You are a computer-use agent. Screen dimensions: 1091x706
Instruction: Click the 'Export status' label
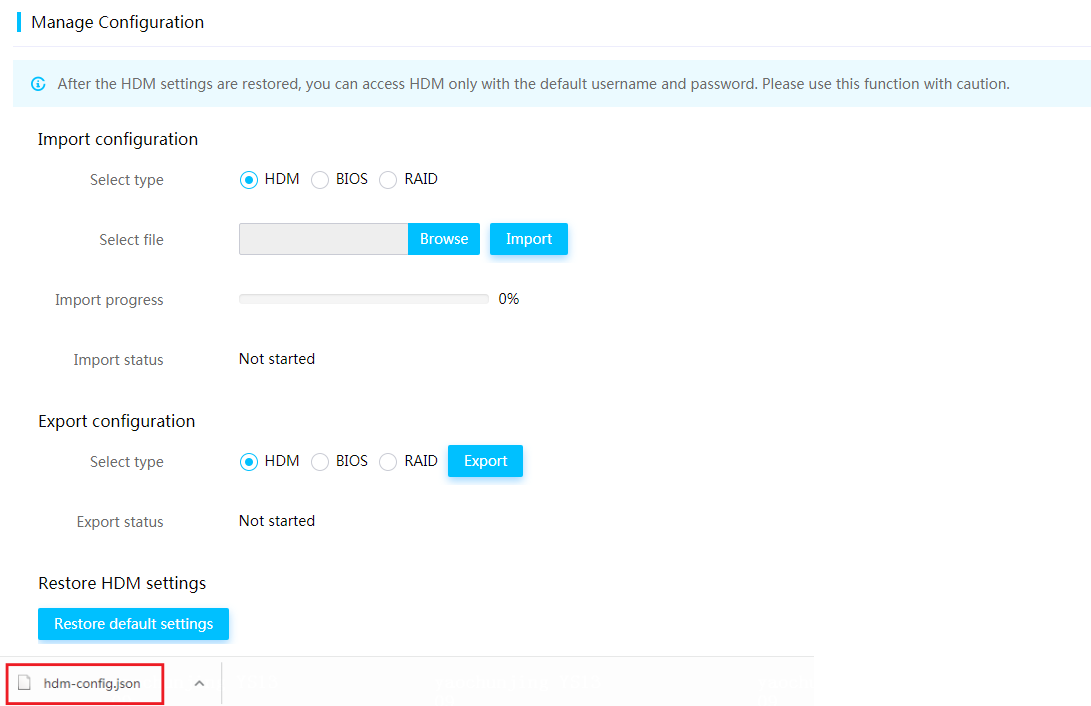tap(120, 522)
